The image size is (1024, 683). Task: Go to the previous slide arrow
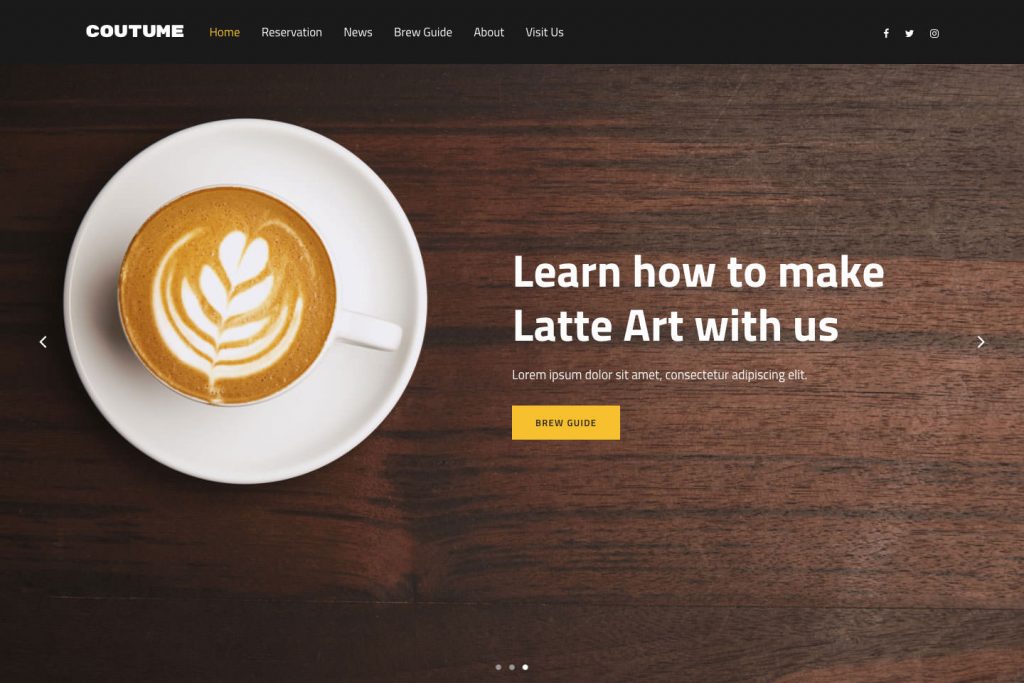point(43,342)
